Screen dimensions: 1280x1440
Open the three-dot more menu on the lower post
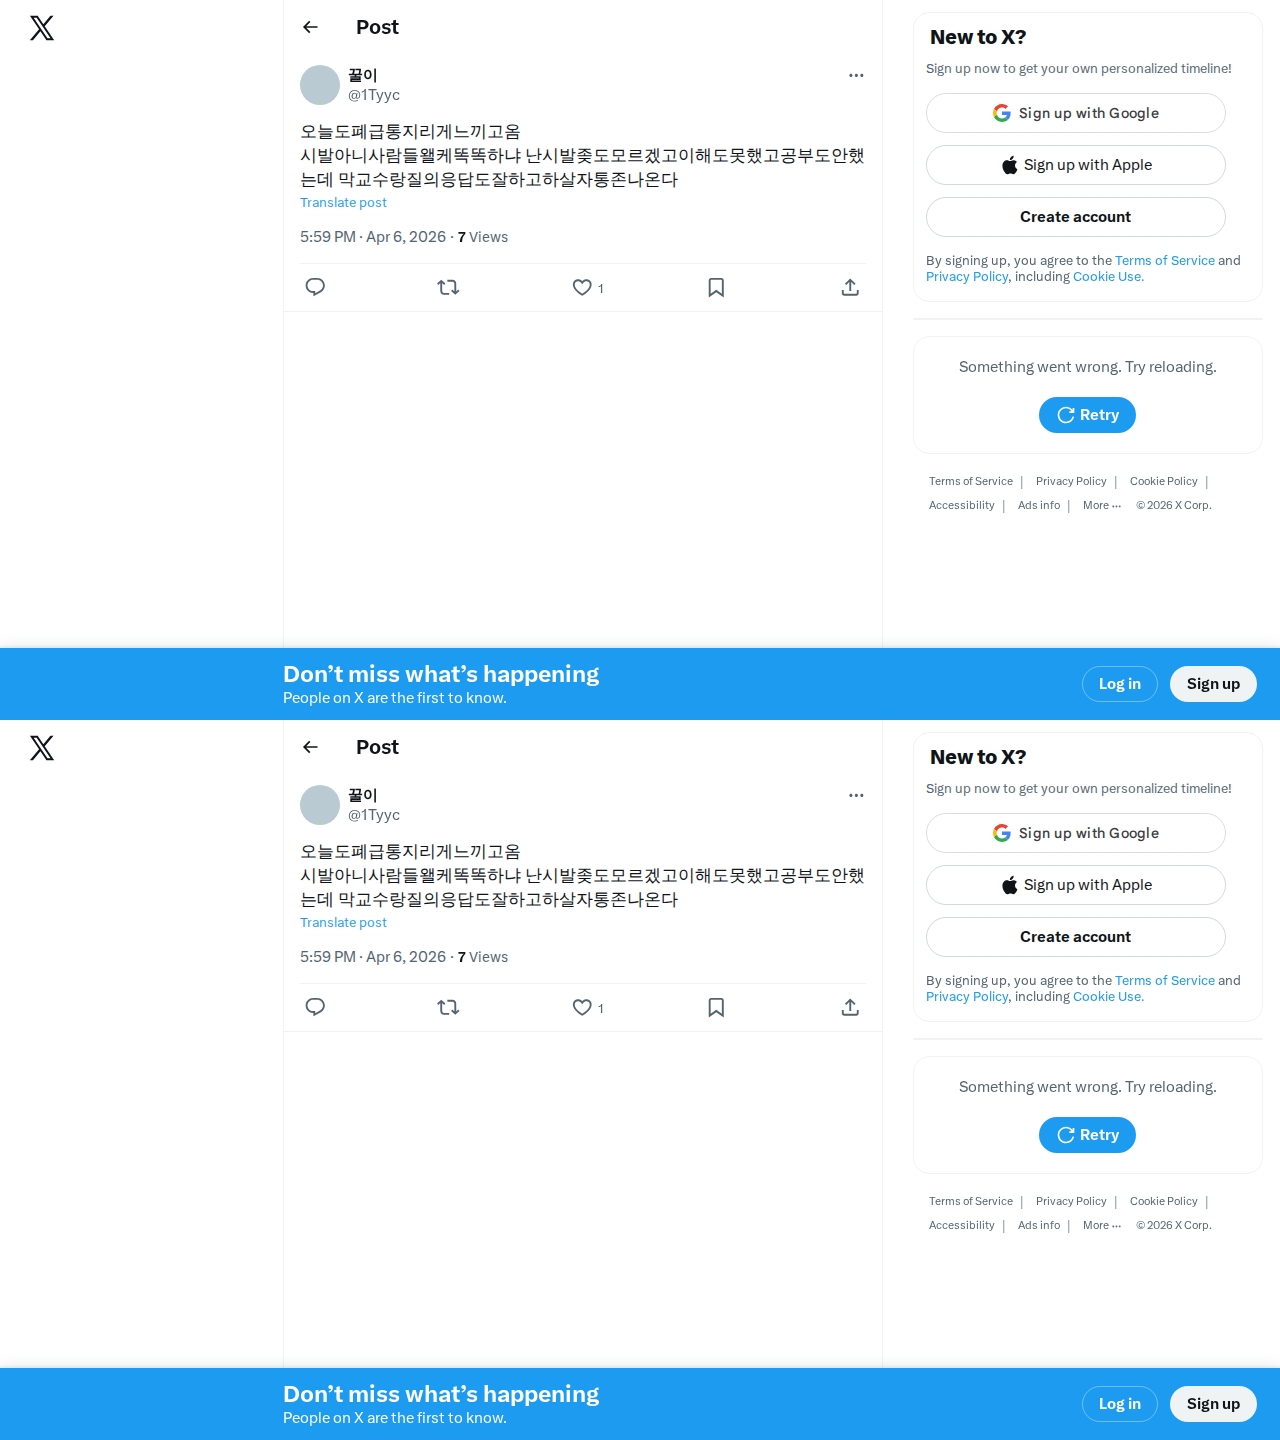[x=856, y=795]
